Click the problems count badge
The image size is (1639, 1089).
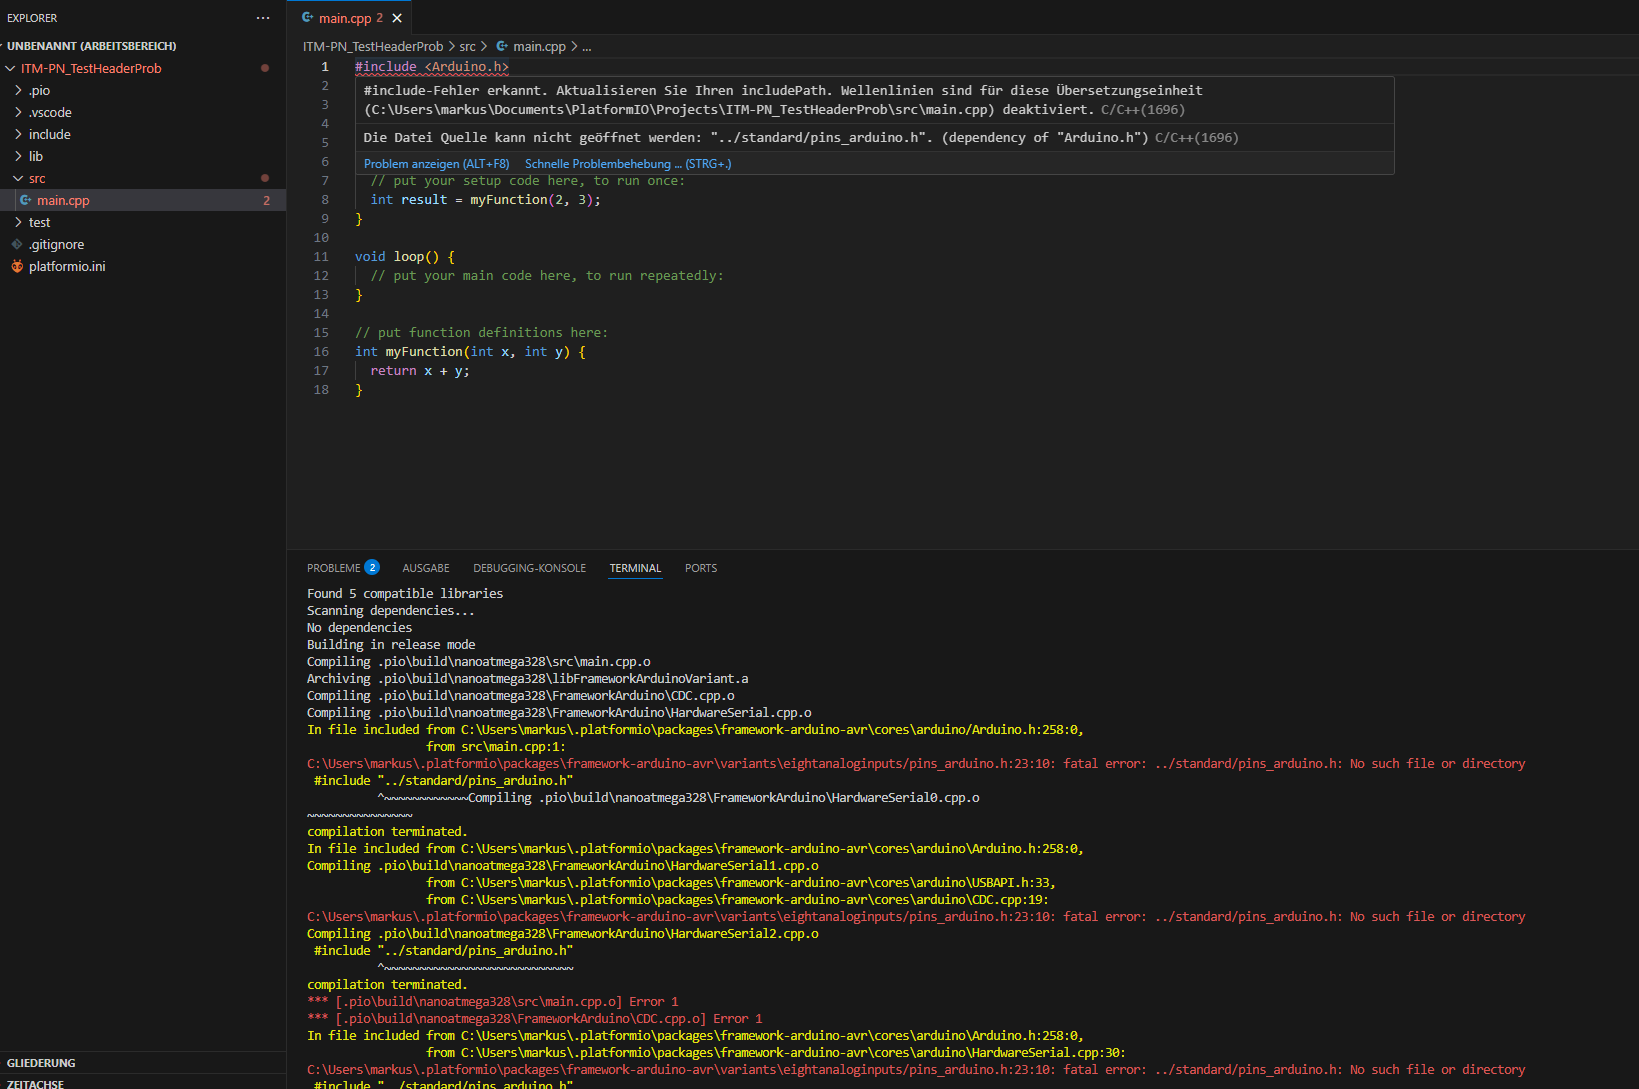372,568
